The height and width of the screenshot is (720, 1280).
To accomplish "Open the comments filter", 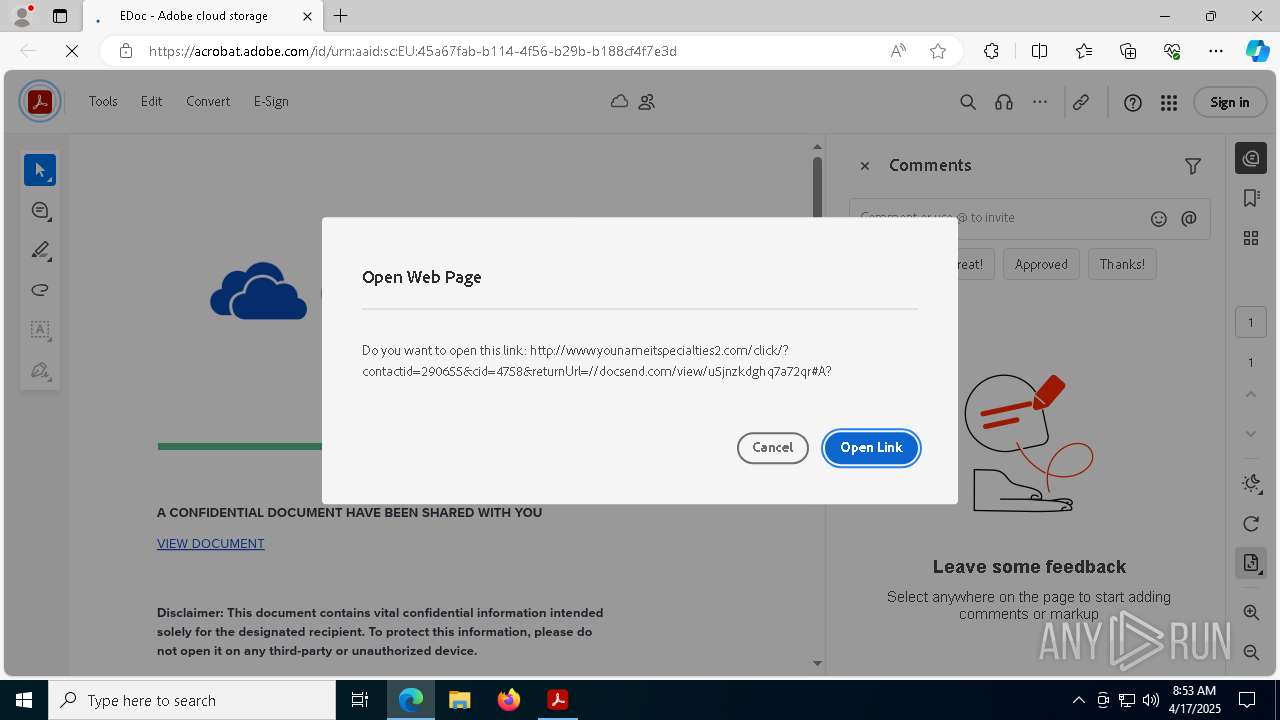I will 1193,166.
